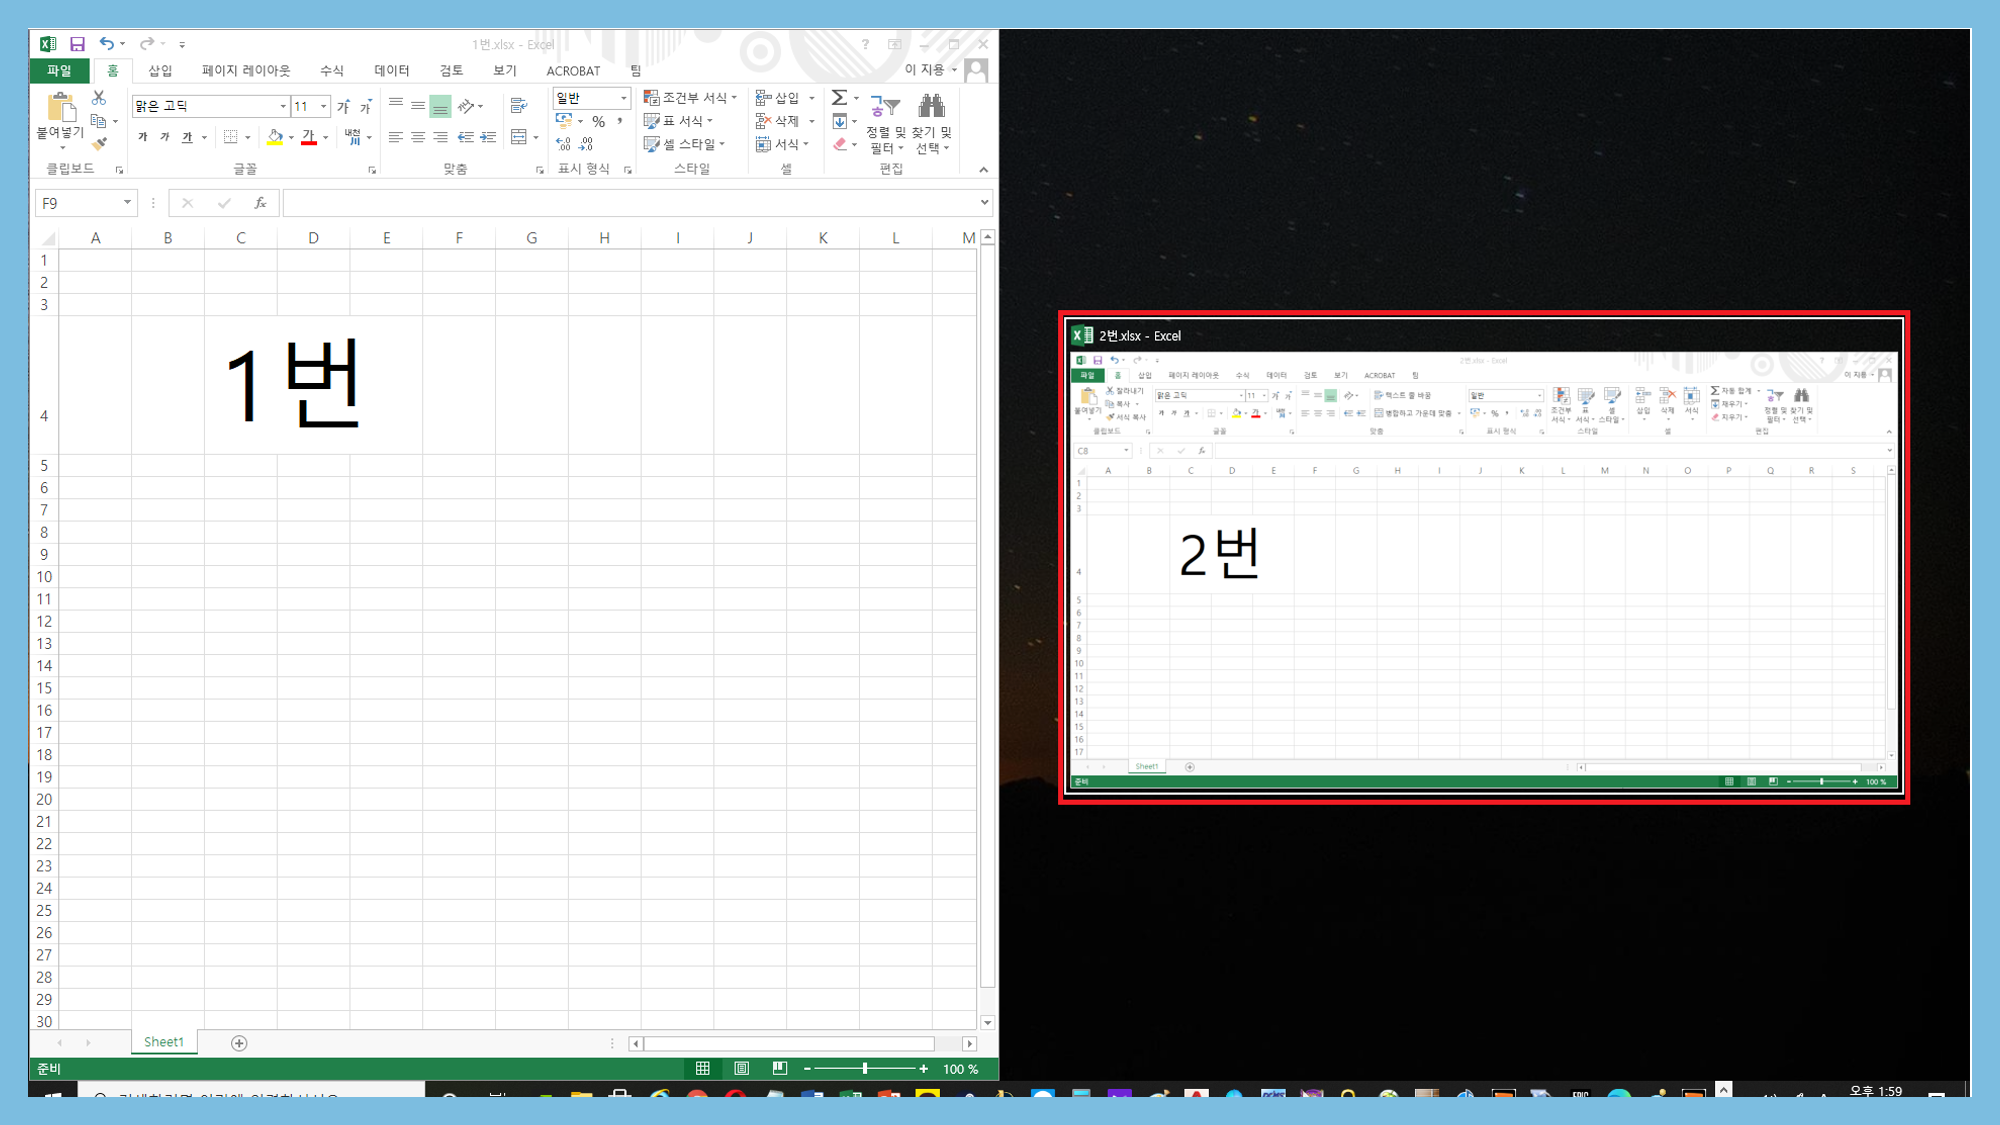The height and width of the screenshot is (1125, 2000).
Task: Open the 데이터 ribbon tab
Action: point(391,71)
